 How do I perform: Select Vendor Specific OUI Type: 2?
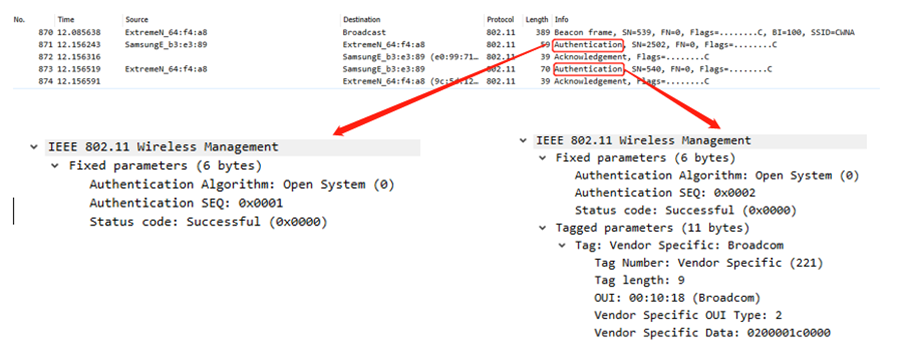click(688, 316)
